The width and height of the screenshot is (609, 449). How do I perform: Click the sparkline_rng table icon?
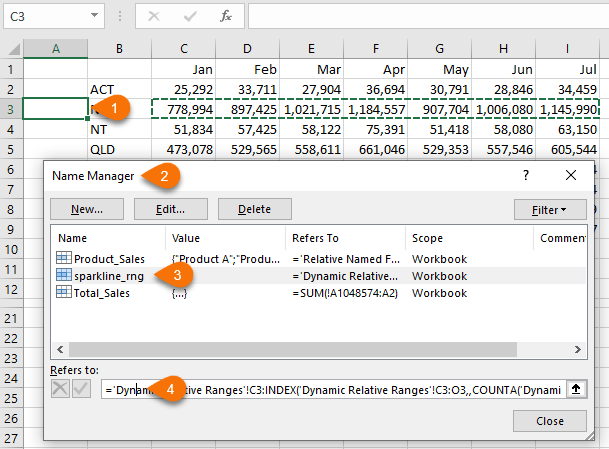point(64,275)
